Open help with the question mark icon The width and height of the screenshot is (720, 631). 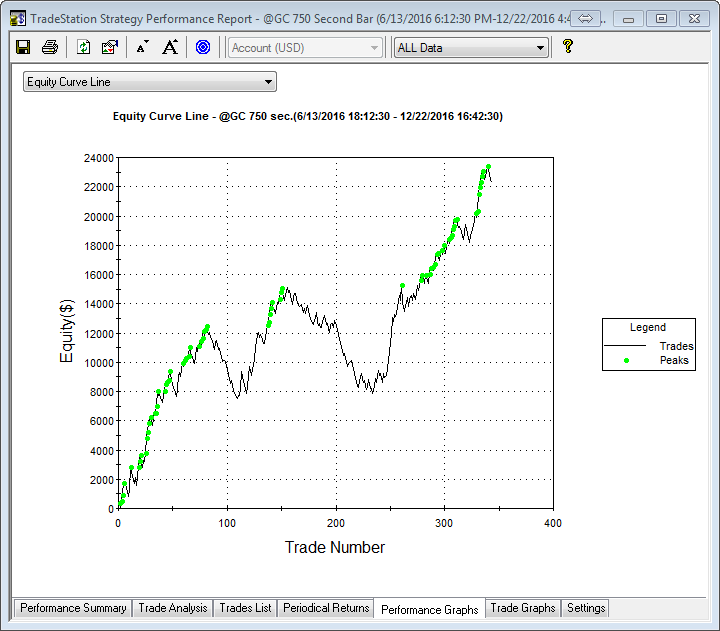click(x=568, y=46)
